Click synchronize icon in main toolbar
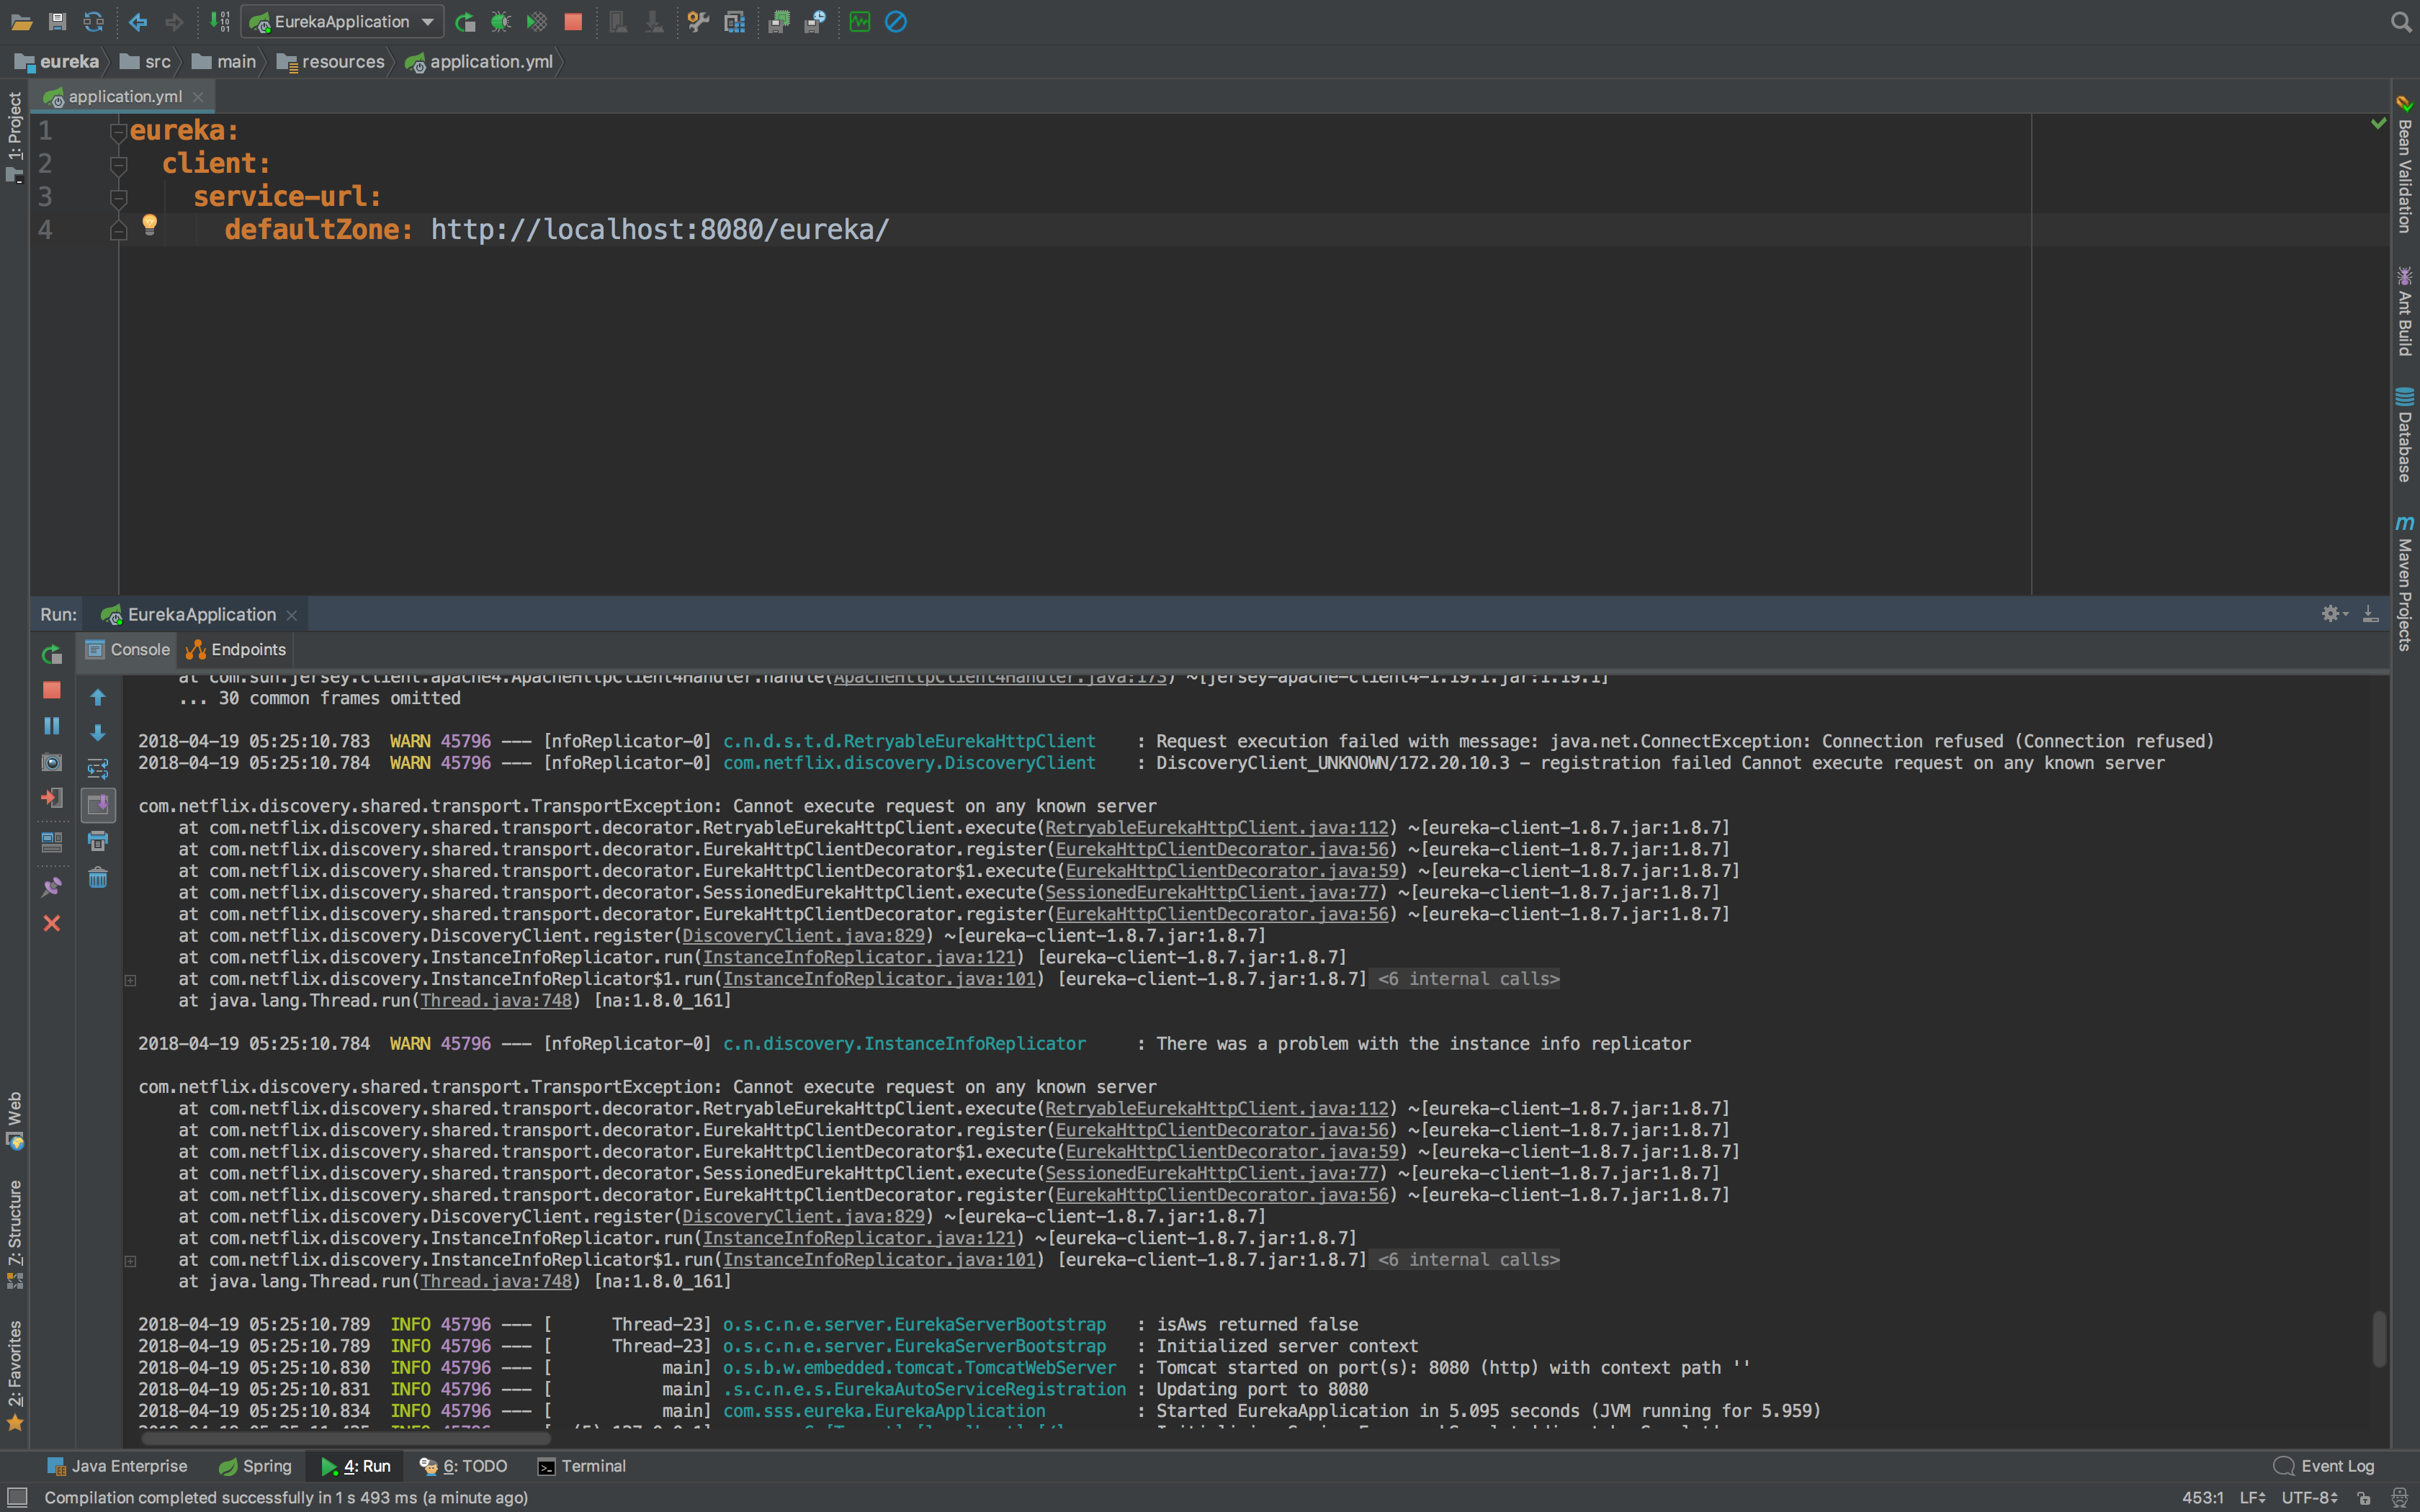 93,21
